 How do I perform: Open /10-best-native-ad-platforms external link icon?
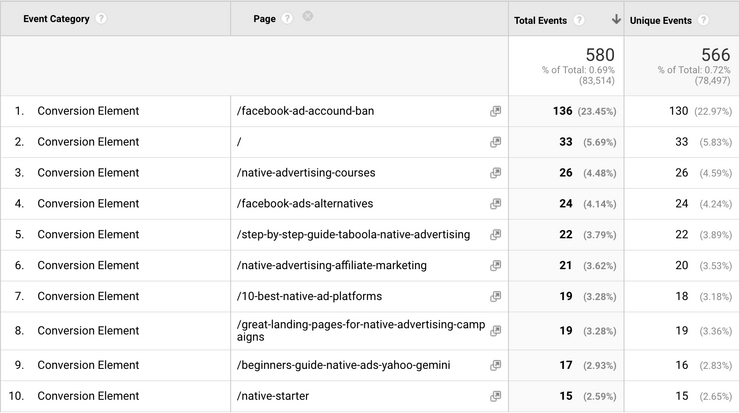click(495, 296)
